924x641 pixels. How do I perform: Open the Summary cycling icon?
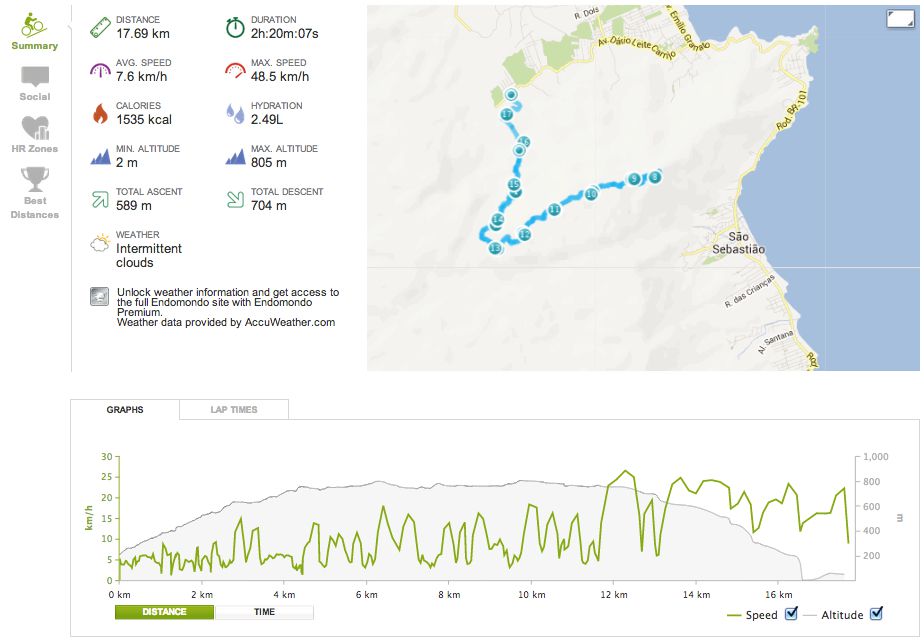point(34,23)
